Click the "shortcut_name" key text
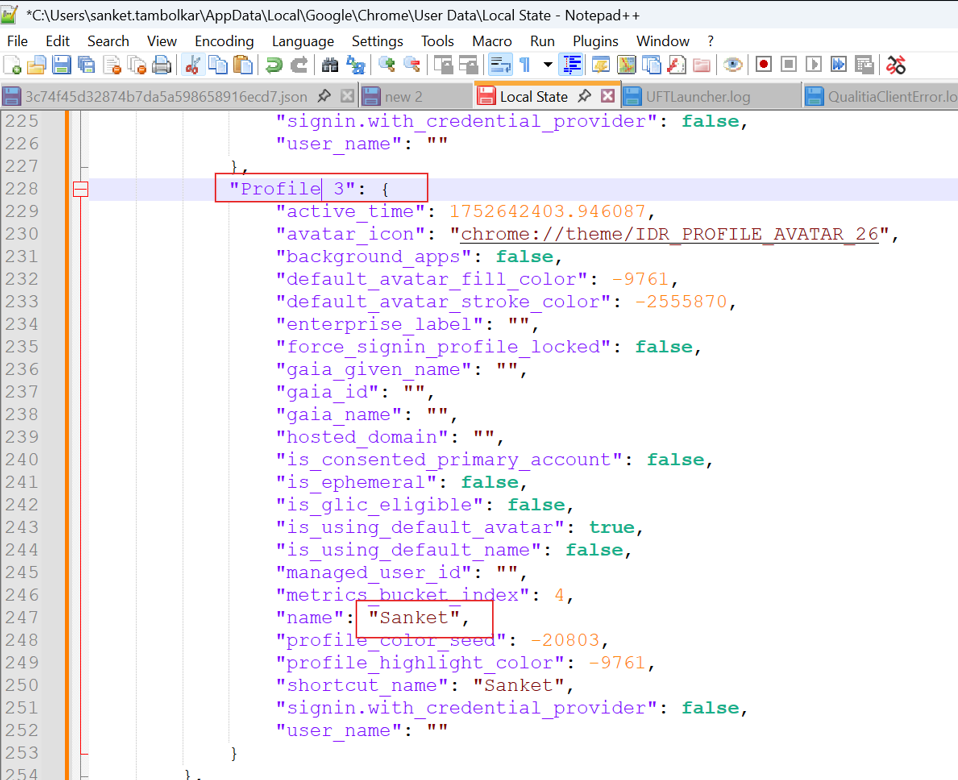 tap(362, 685)
